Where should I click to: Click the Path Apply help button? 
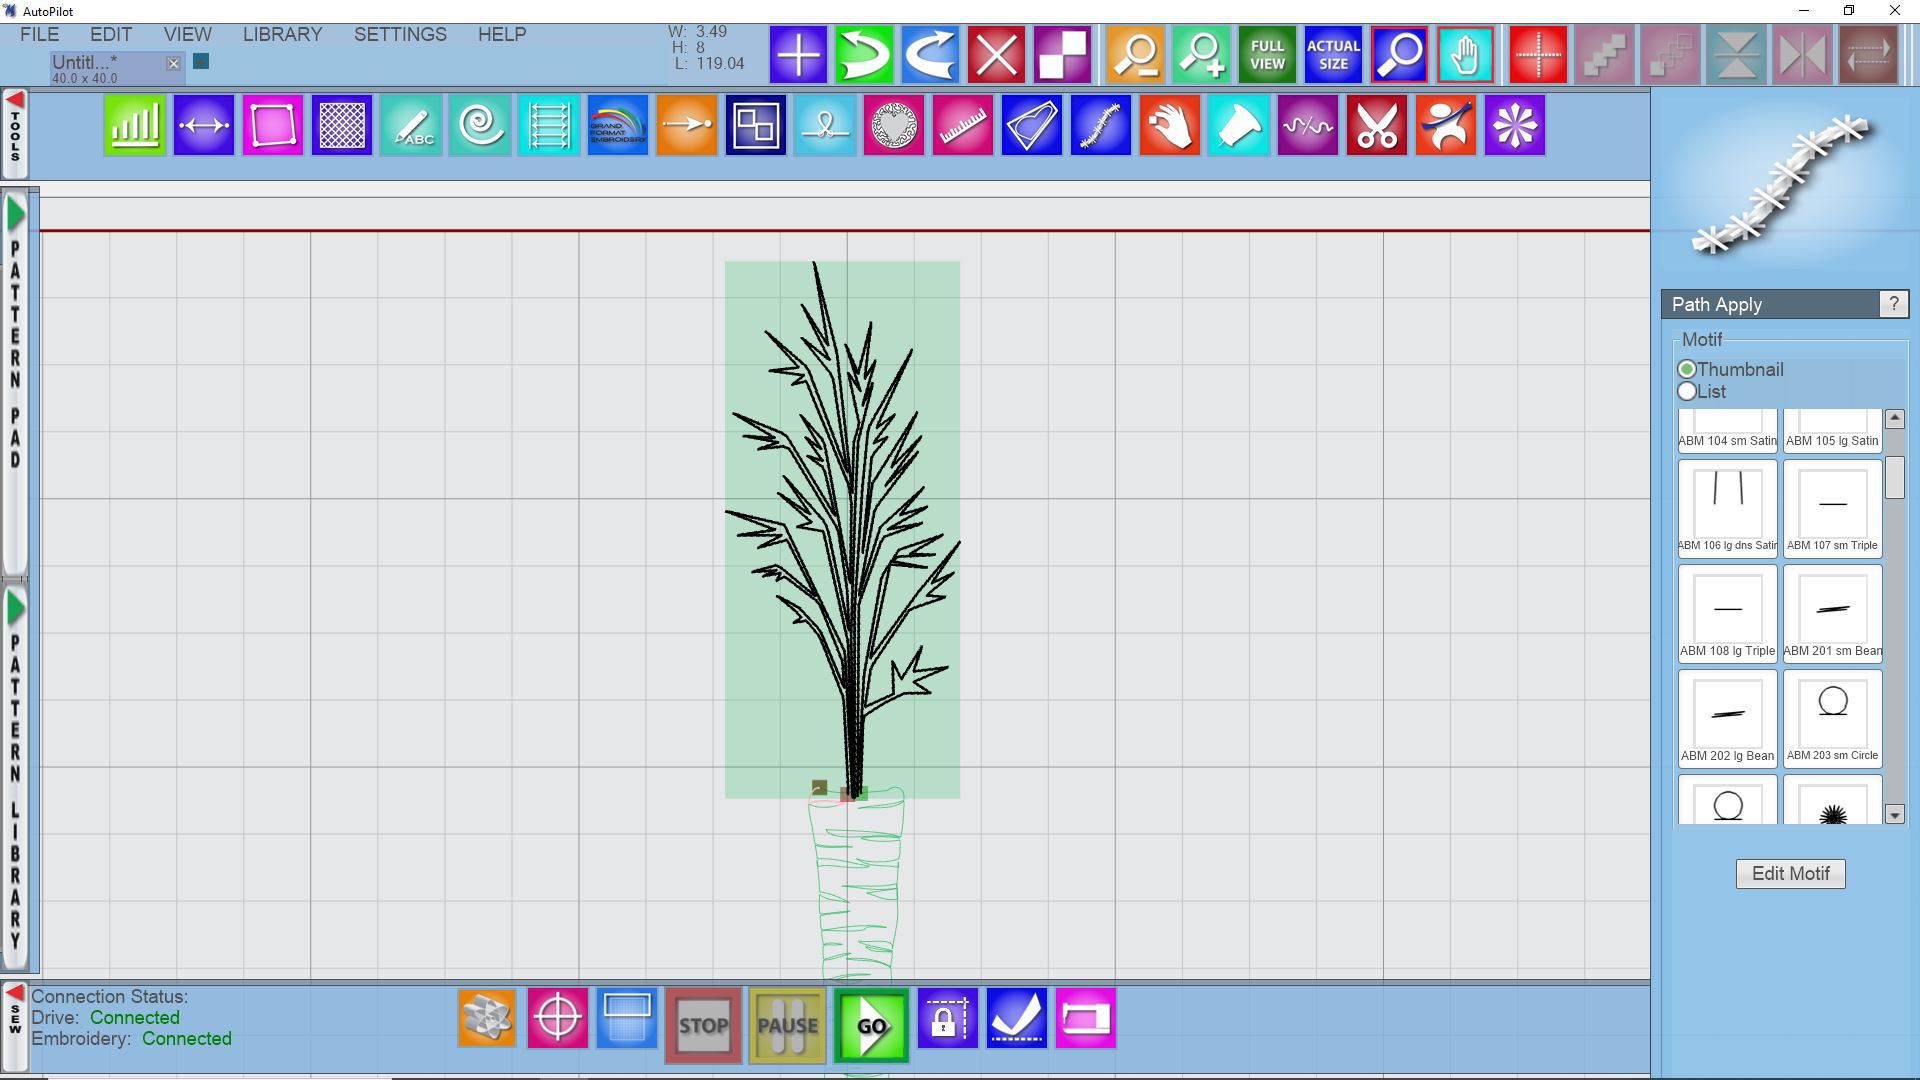[x=1893, y=305]
